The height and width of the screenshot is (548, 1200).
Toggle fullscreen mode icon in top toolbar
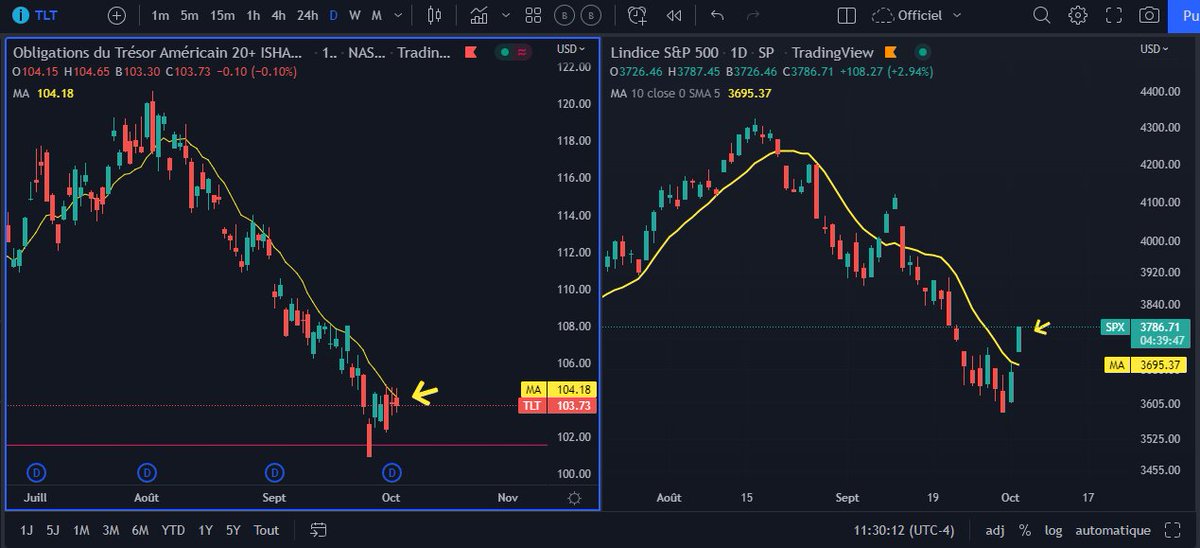1114,15
